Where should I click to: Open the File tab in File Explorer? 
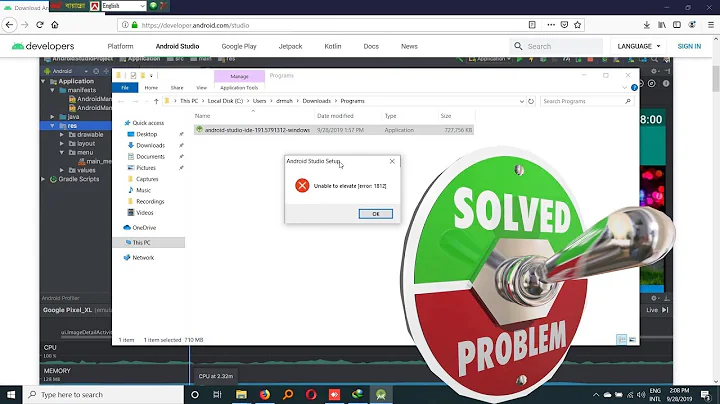point(125,88)
